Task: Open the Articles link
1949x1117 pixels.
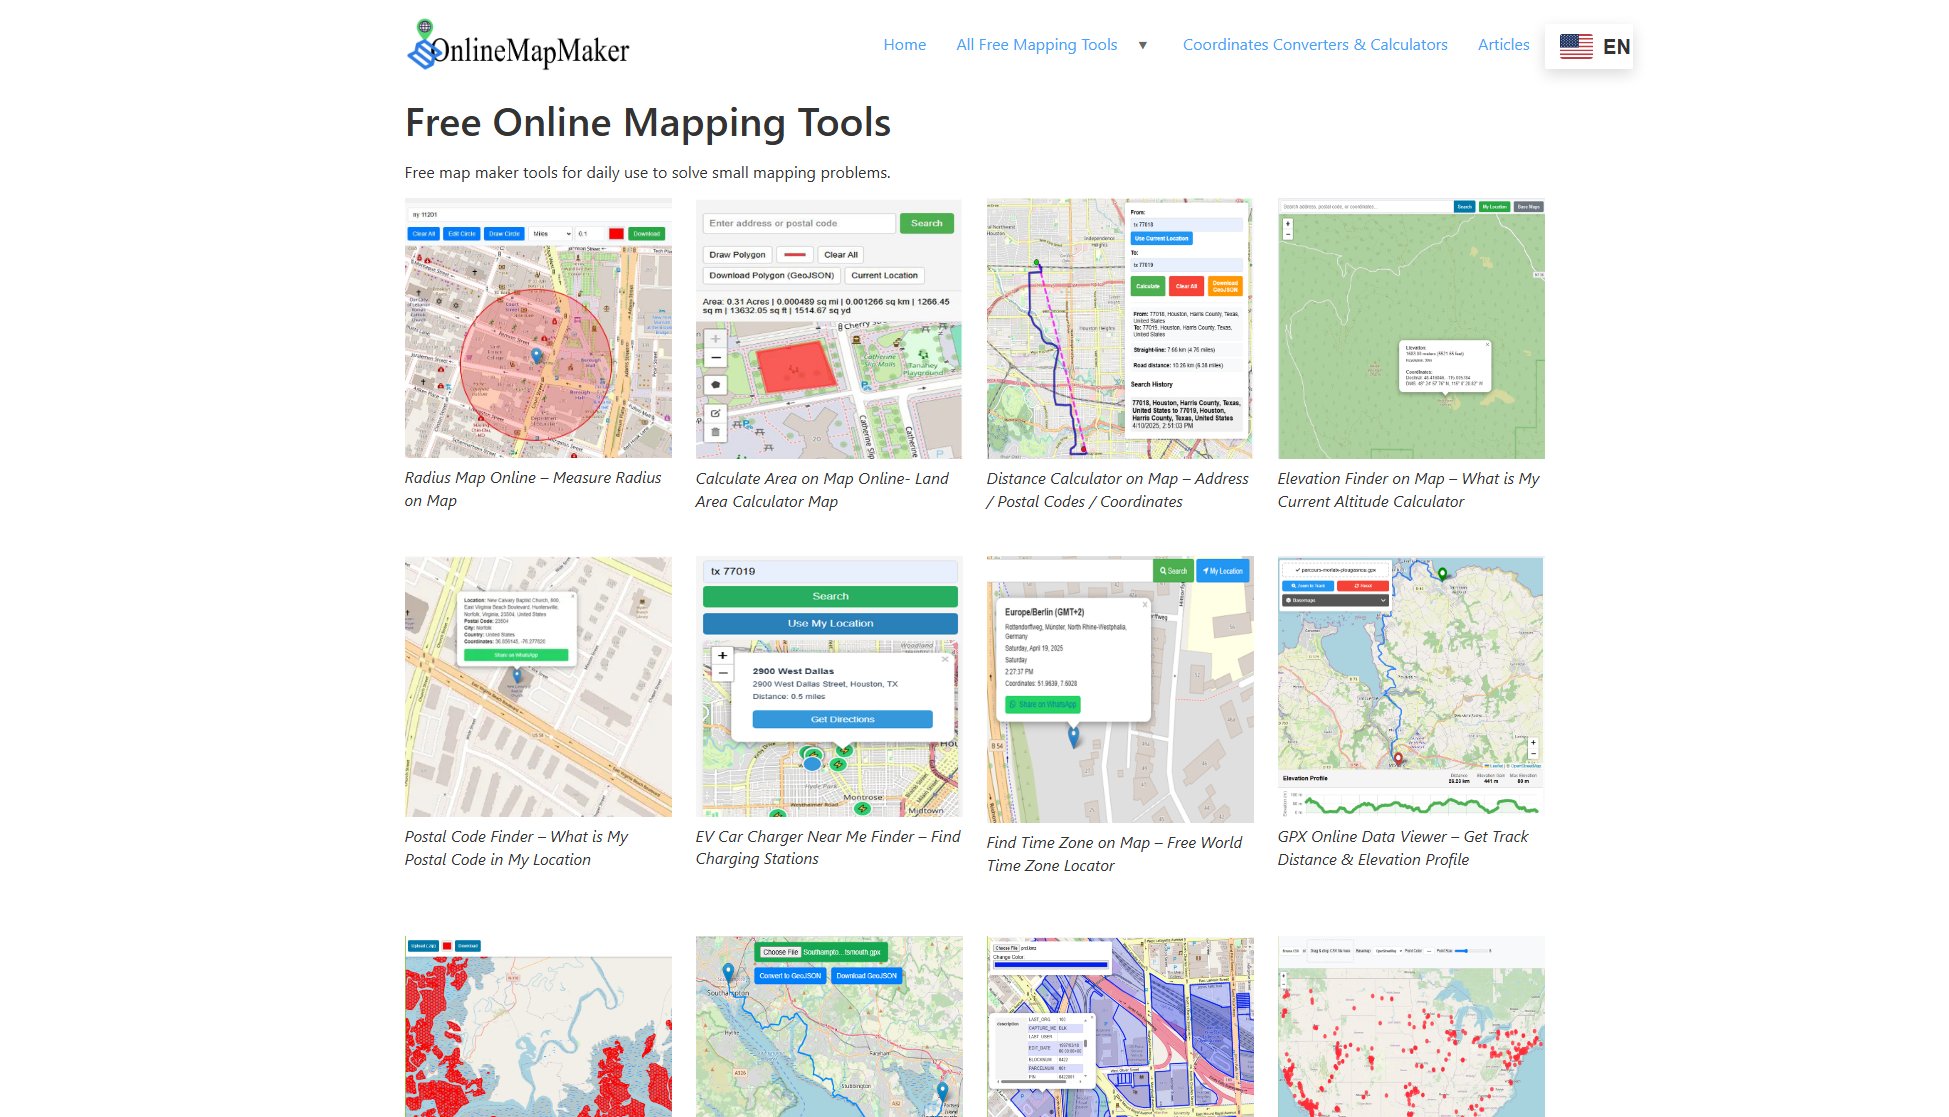Action: coord(1503,45)
